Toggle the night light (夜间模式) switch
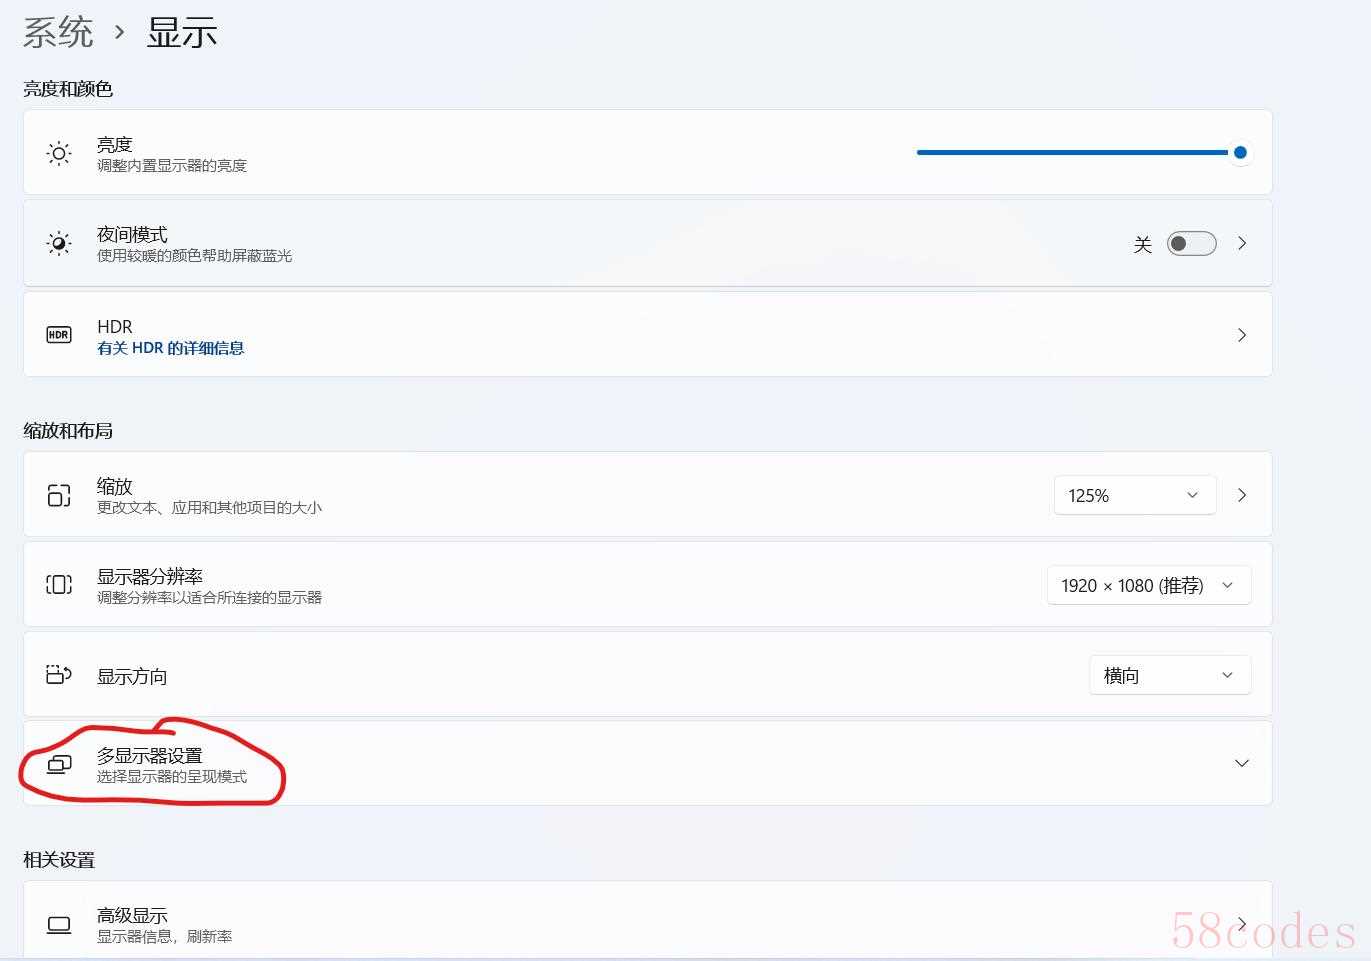Image resolution: width=1371 pixels, height=961 pixels. pos(1191,244)
